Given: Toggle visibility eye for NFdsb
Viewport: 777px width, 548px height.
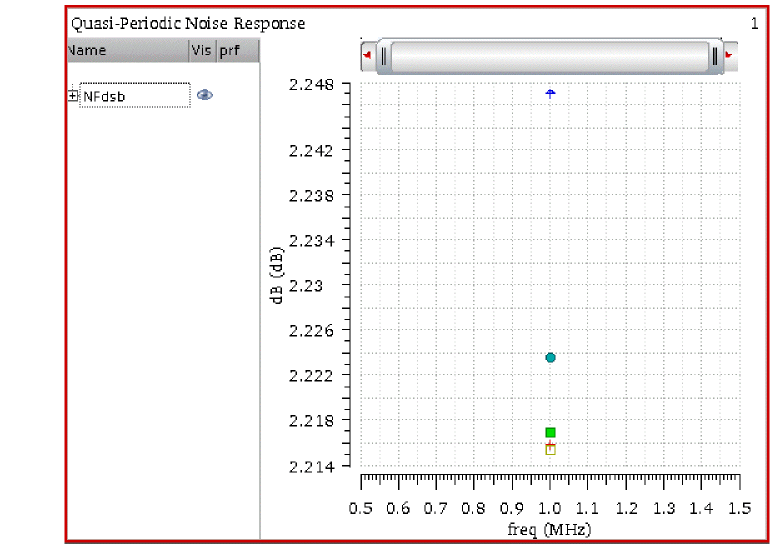Looking at the screenshot, I should [205, 95].
